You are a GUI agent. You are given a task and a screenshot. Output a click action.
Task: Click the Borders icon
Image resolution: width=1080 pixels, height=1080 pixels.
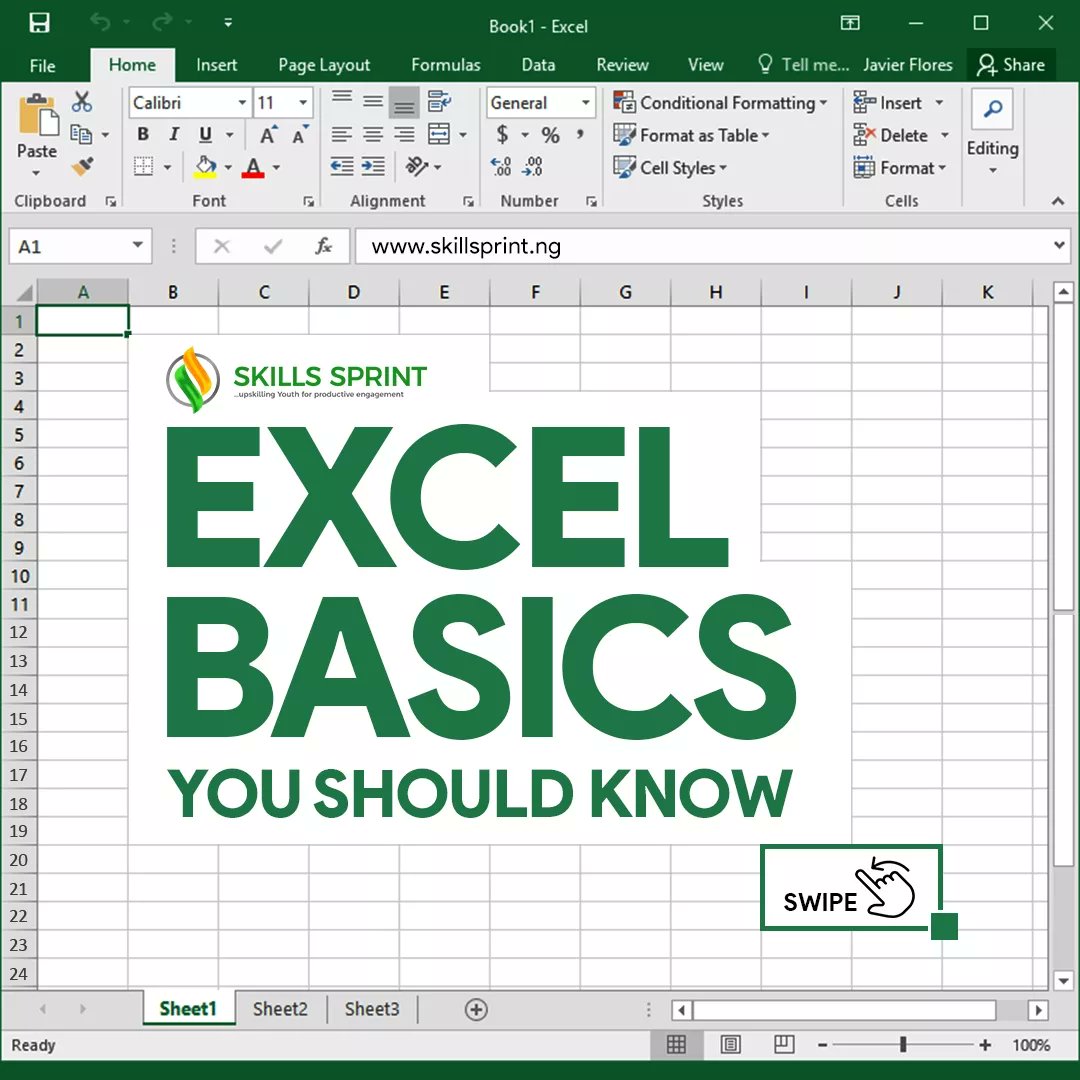143,167
